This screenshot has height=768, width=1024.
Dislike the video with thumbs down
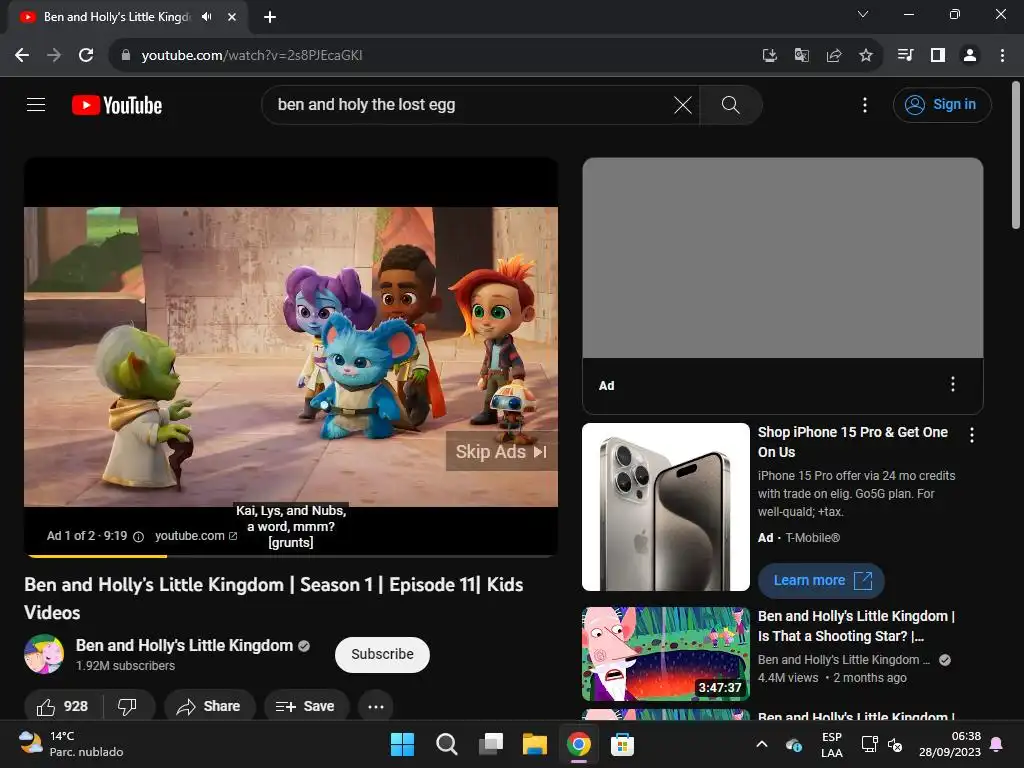click(128, 706)
